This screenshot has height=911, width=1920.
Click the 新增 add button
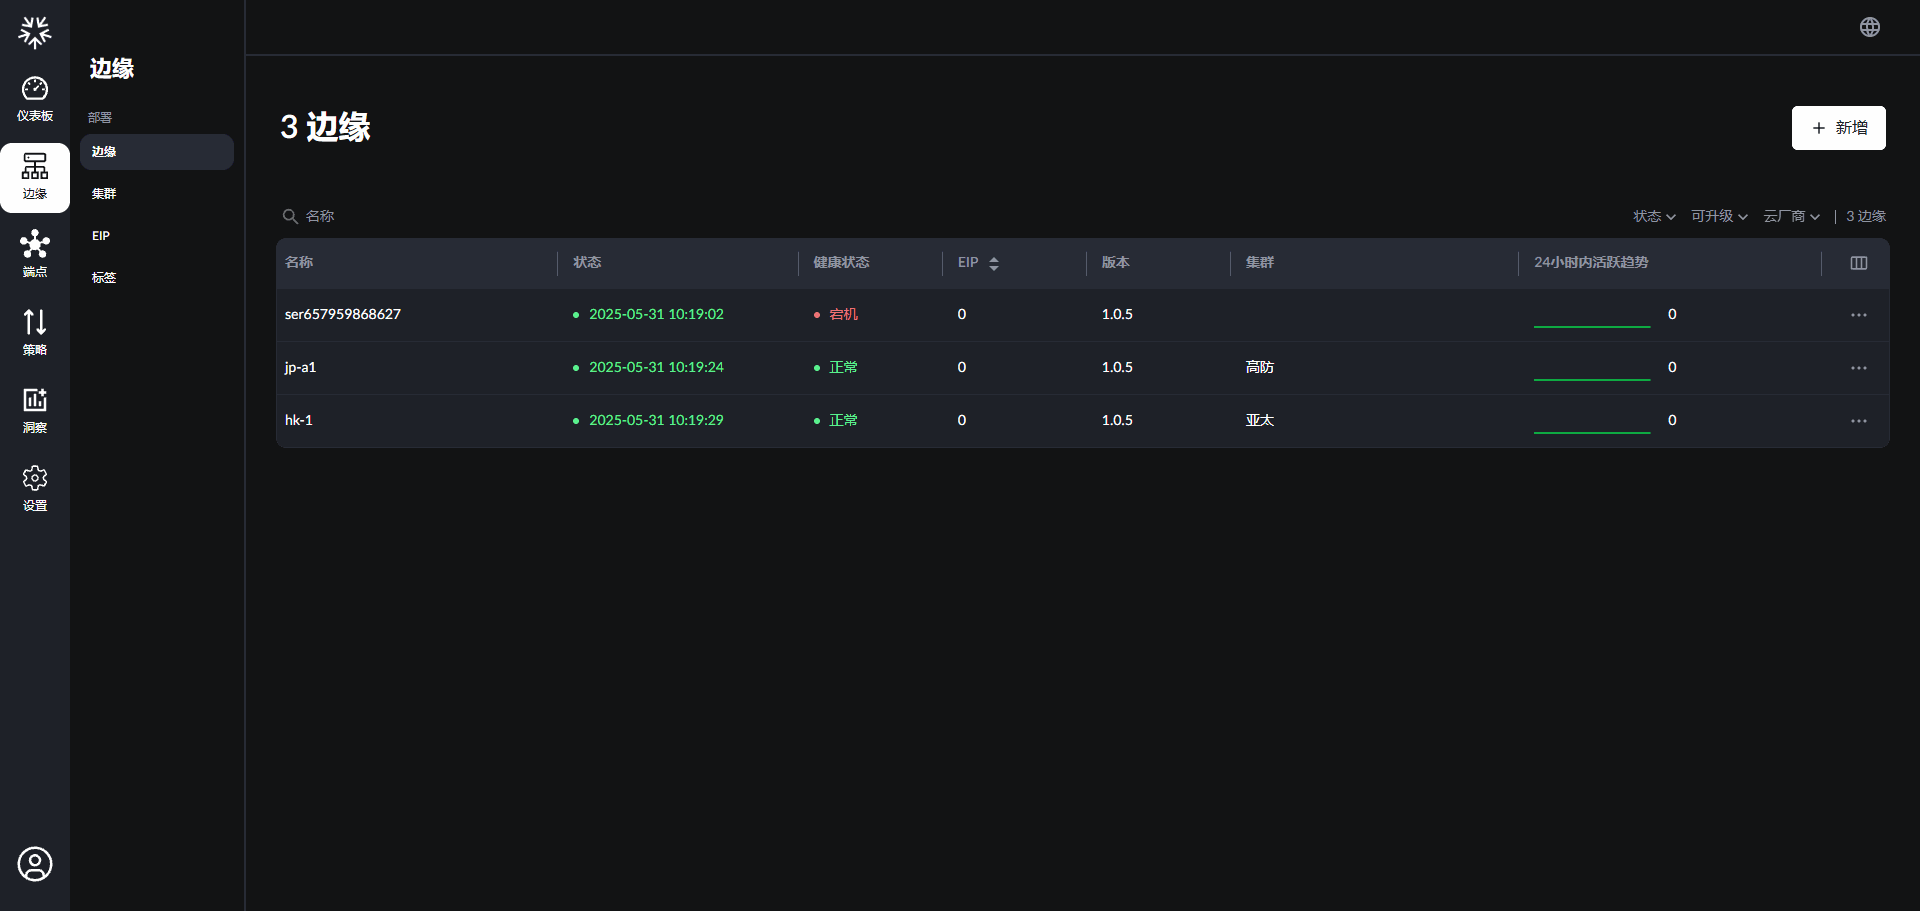click(1838, 128)
